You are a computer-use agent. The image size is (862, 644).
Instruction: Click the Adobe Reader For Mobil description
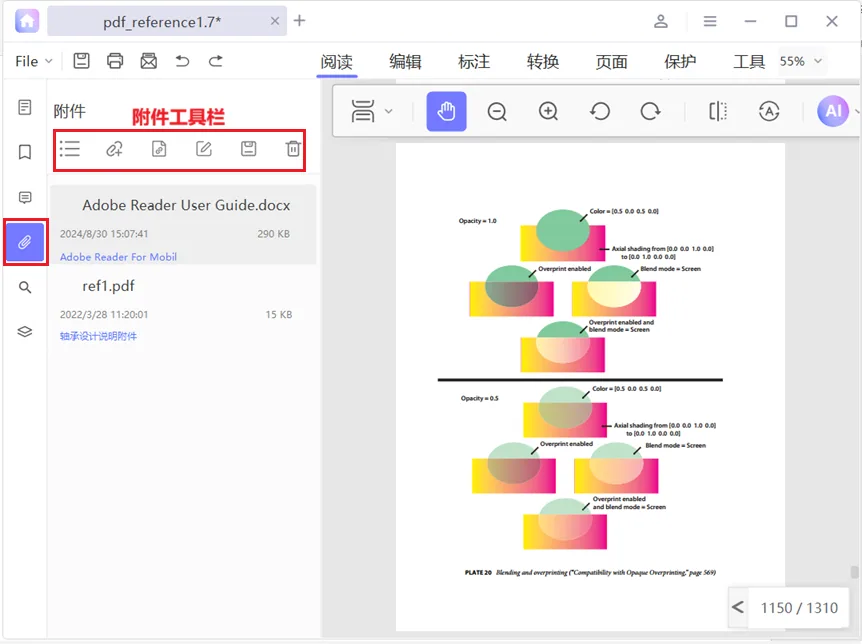118,257
